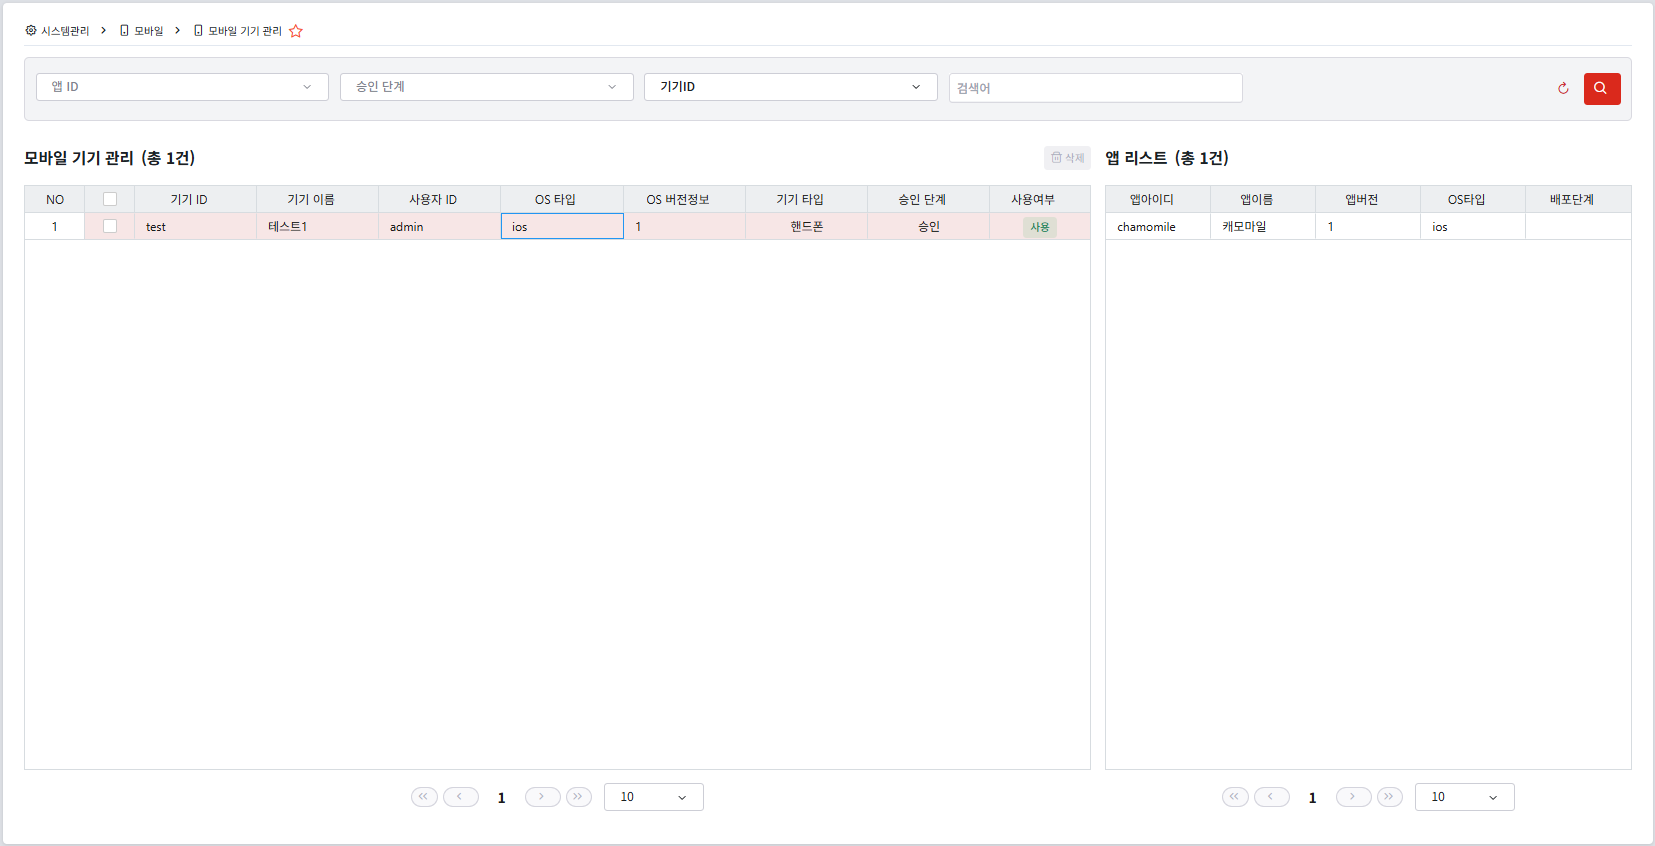Screen dimensions: 1655x846
Task: Select the 핸드폰 device type cell
Action: [x=806, y=226]
